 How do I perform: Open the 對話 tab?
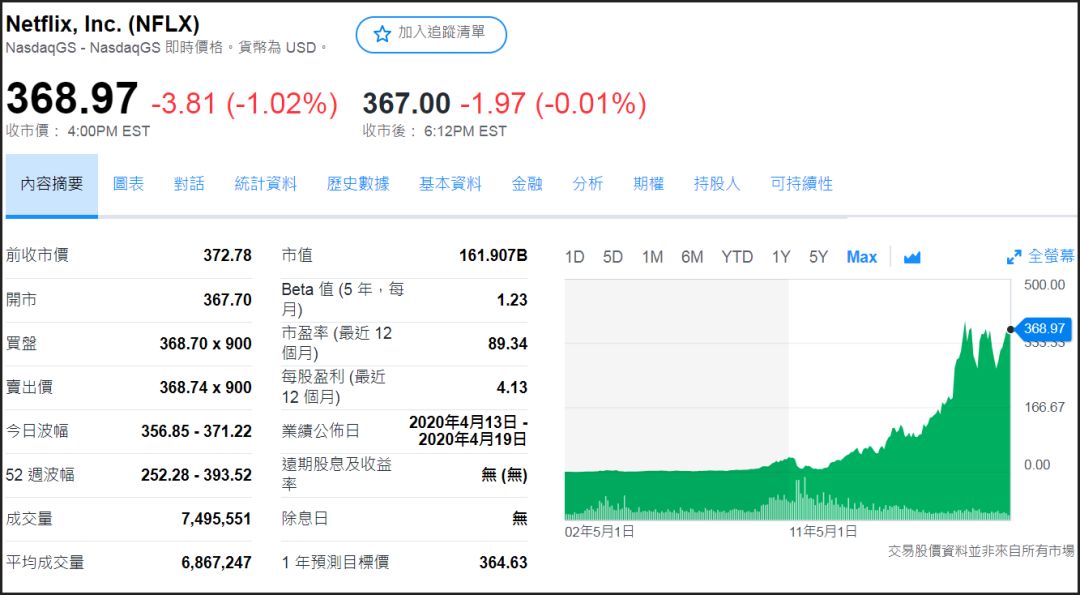[189, 184]
